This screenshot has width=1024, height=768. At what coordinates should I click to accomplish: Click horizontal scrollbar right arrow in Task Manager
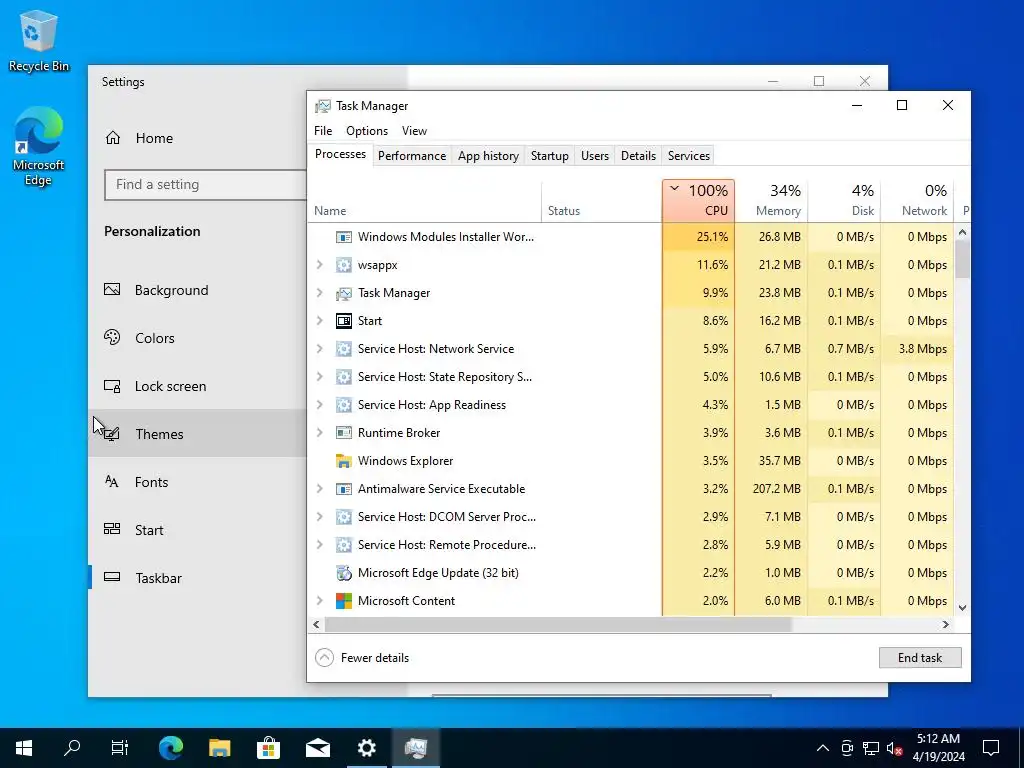point(945,624)
